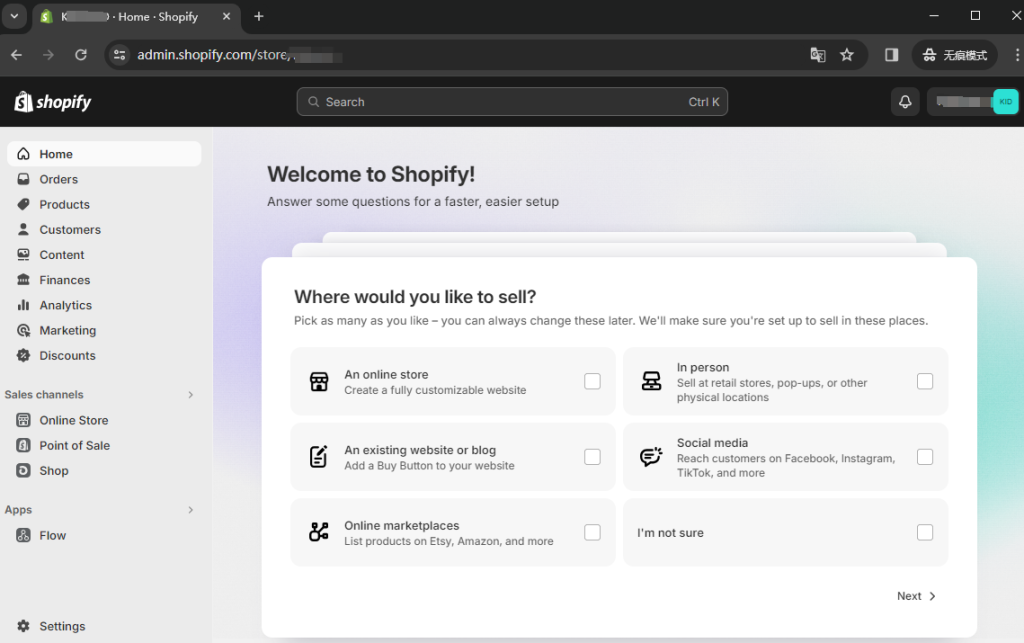This screenshot has height=643, width=1024.
Task: Open Discounts page
Action: (104, 355)
